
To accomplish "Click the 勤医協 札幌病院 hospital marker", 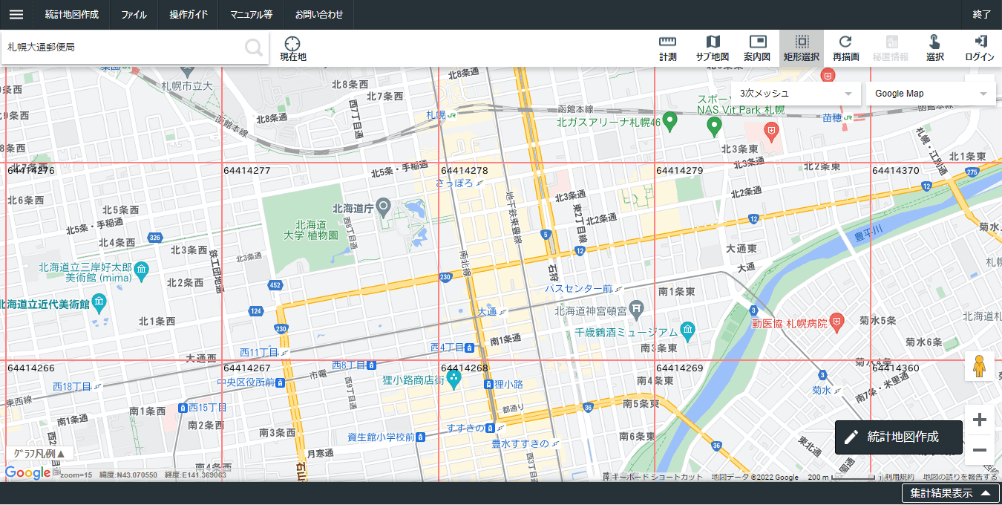I will click(x=836, y=321).
